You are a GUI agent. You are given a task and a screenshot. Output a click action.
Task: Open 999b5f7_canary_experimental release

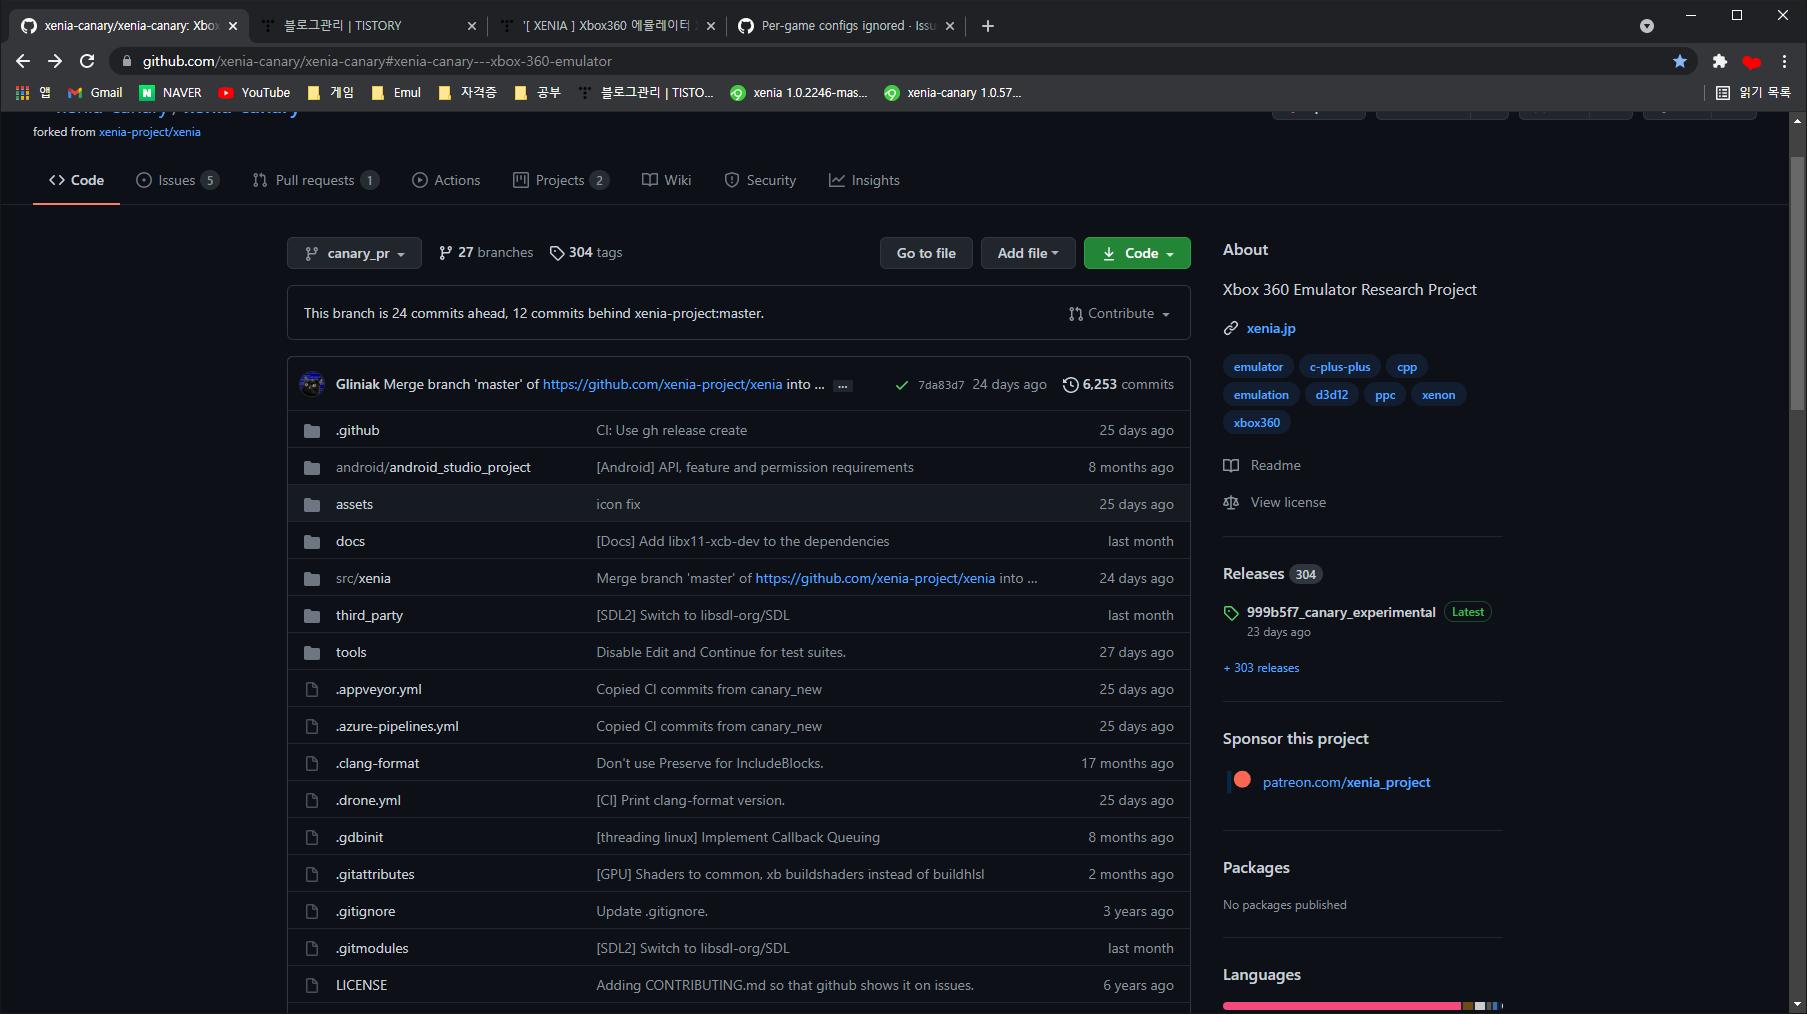pos(1341,612)
